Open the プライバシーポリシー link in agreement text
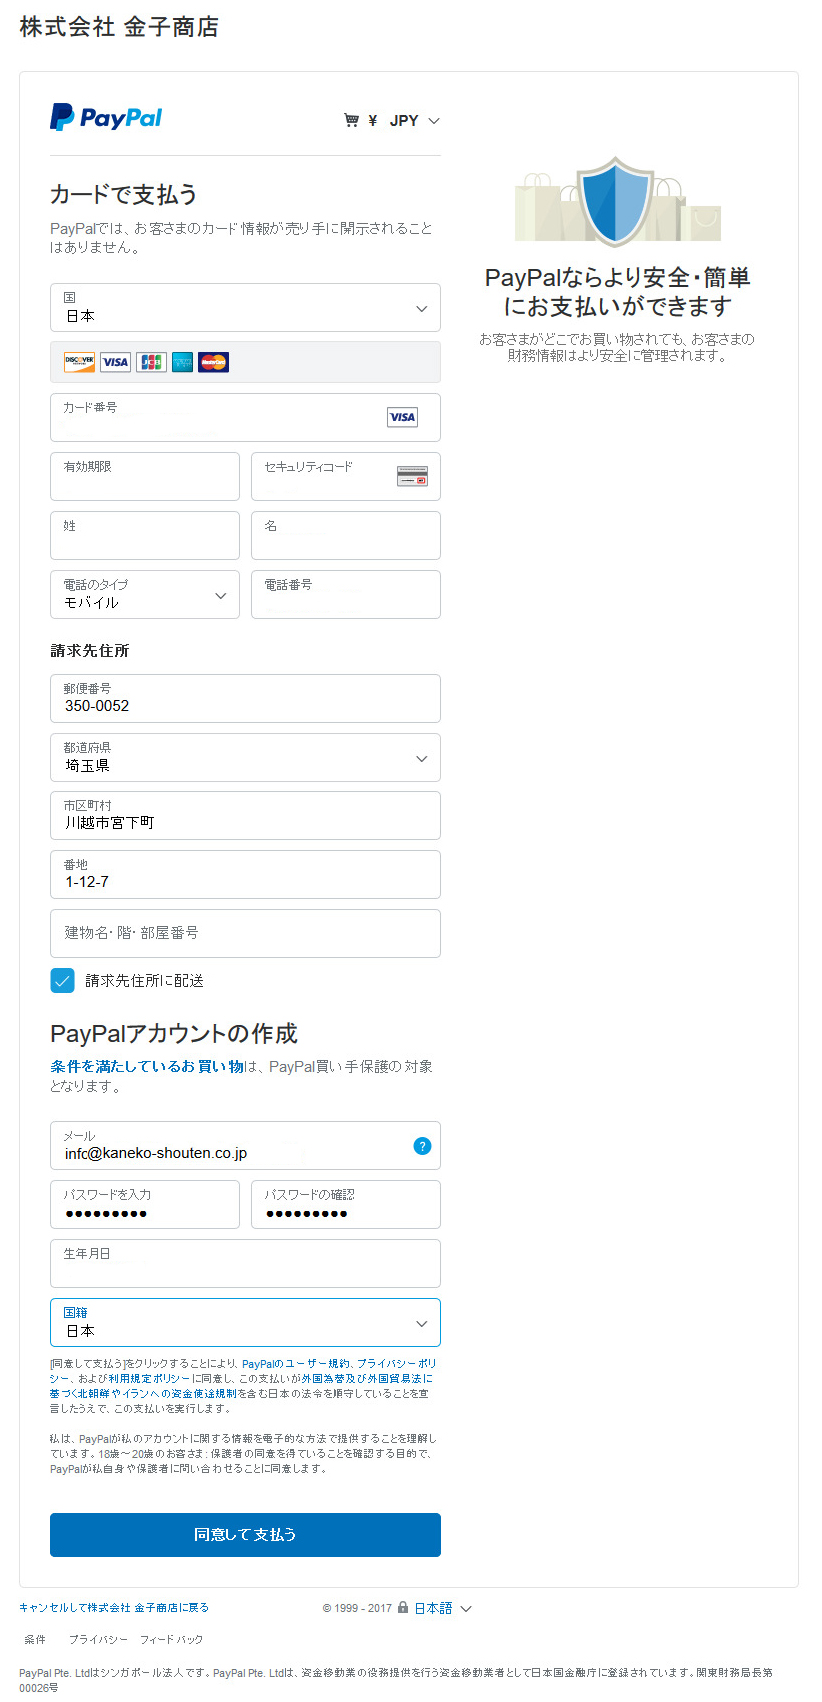Viewport: 822px width, 1702px height. point(243,1371)
